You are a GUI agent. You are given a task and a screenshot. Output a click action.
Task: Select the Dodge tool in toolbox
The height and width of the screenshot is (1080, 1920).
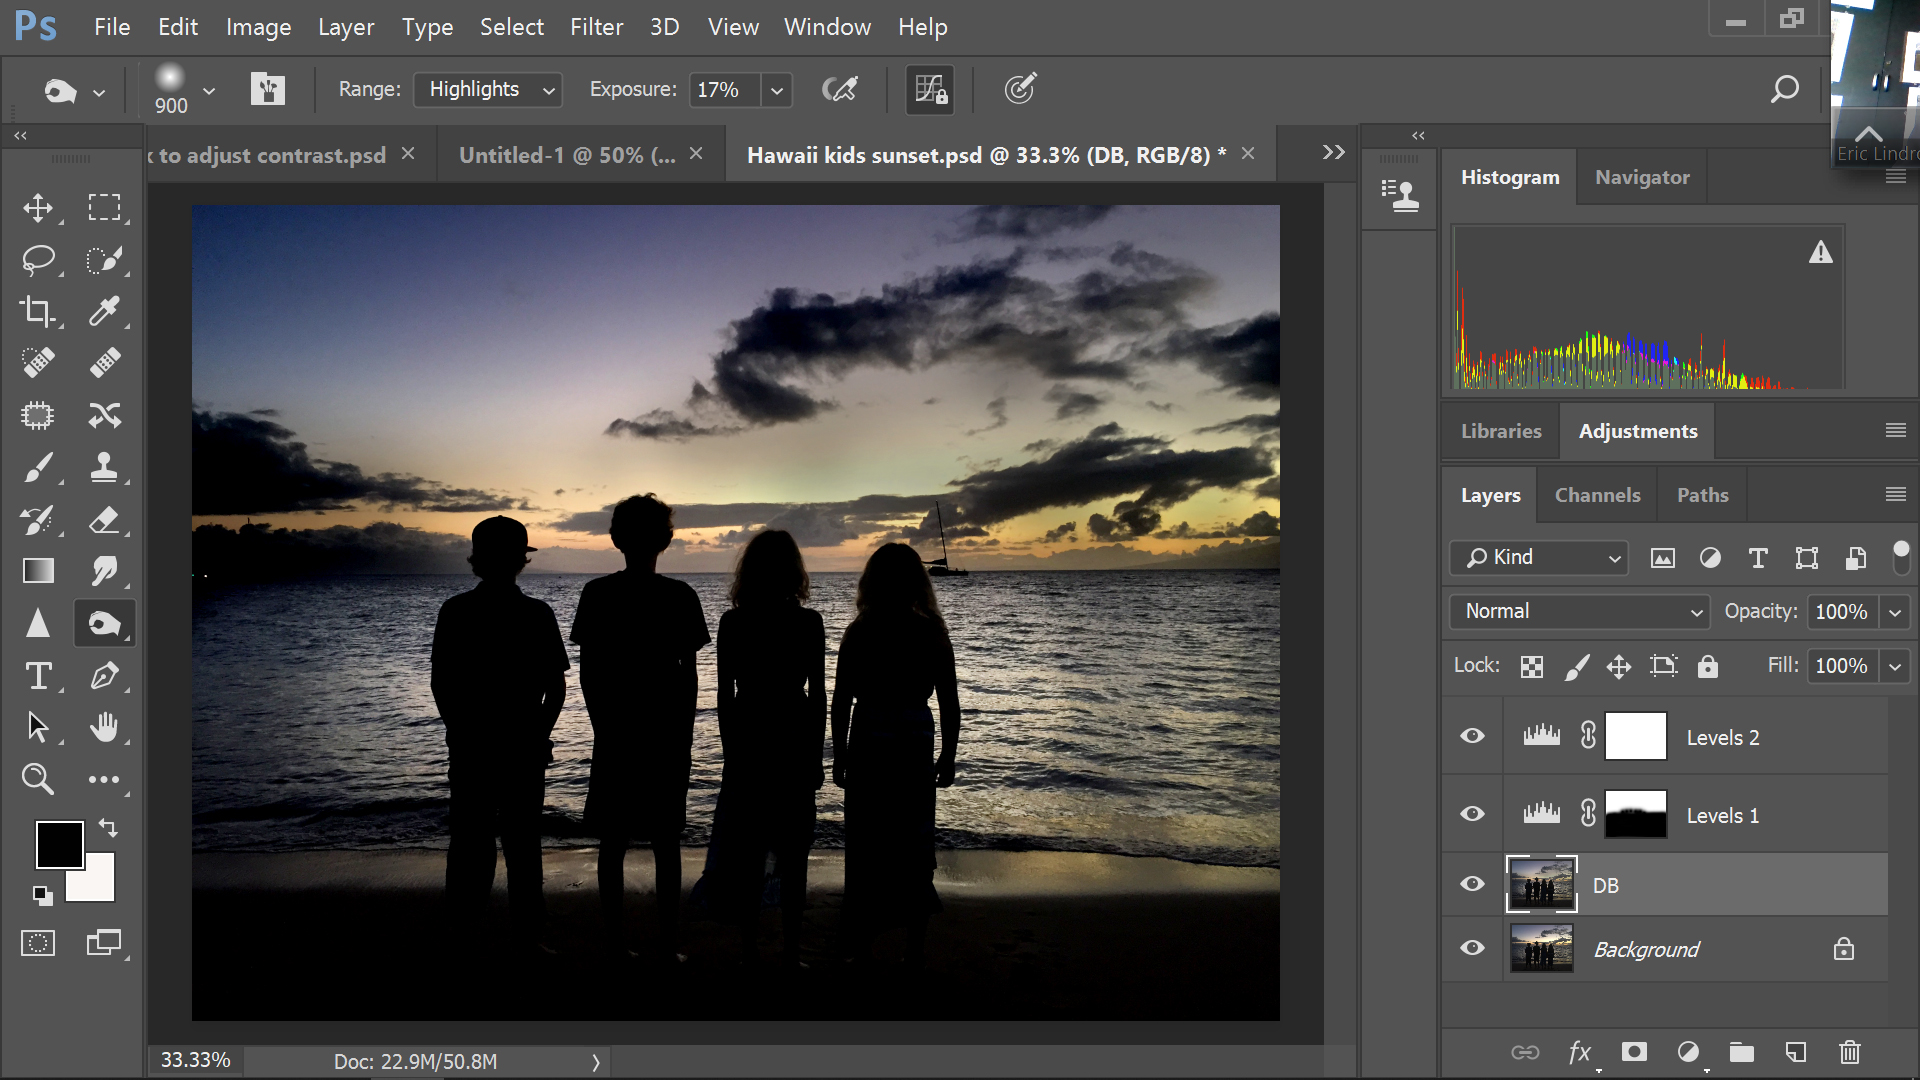tap(104, 623)
